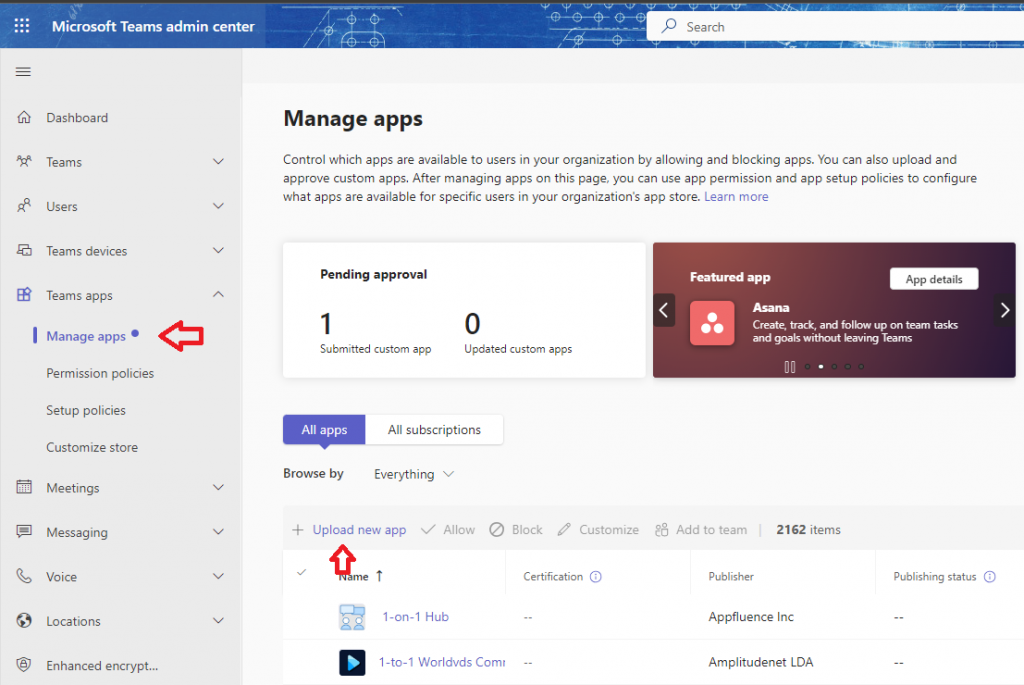Pause the featured app carousel
This screenshot has width=1024, height=685.
point(790,367)
